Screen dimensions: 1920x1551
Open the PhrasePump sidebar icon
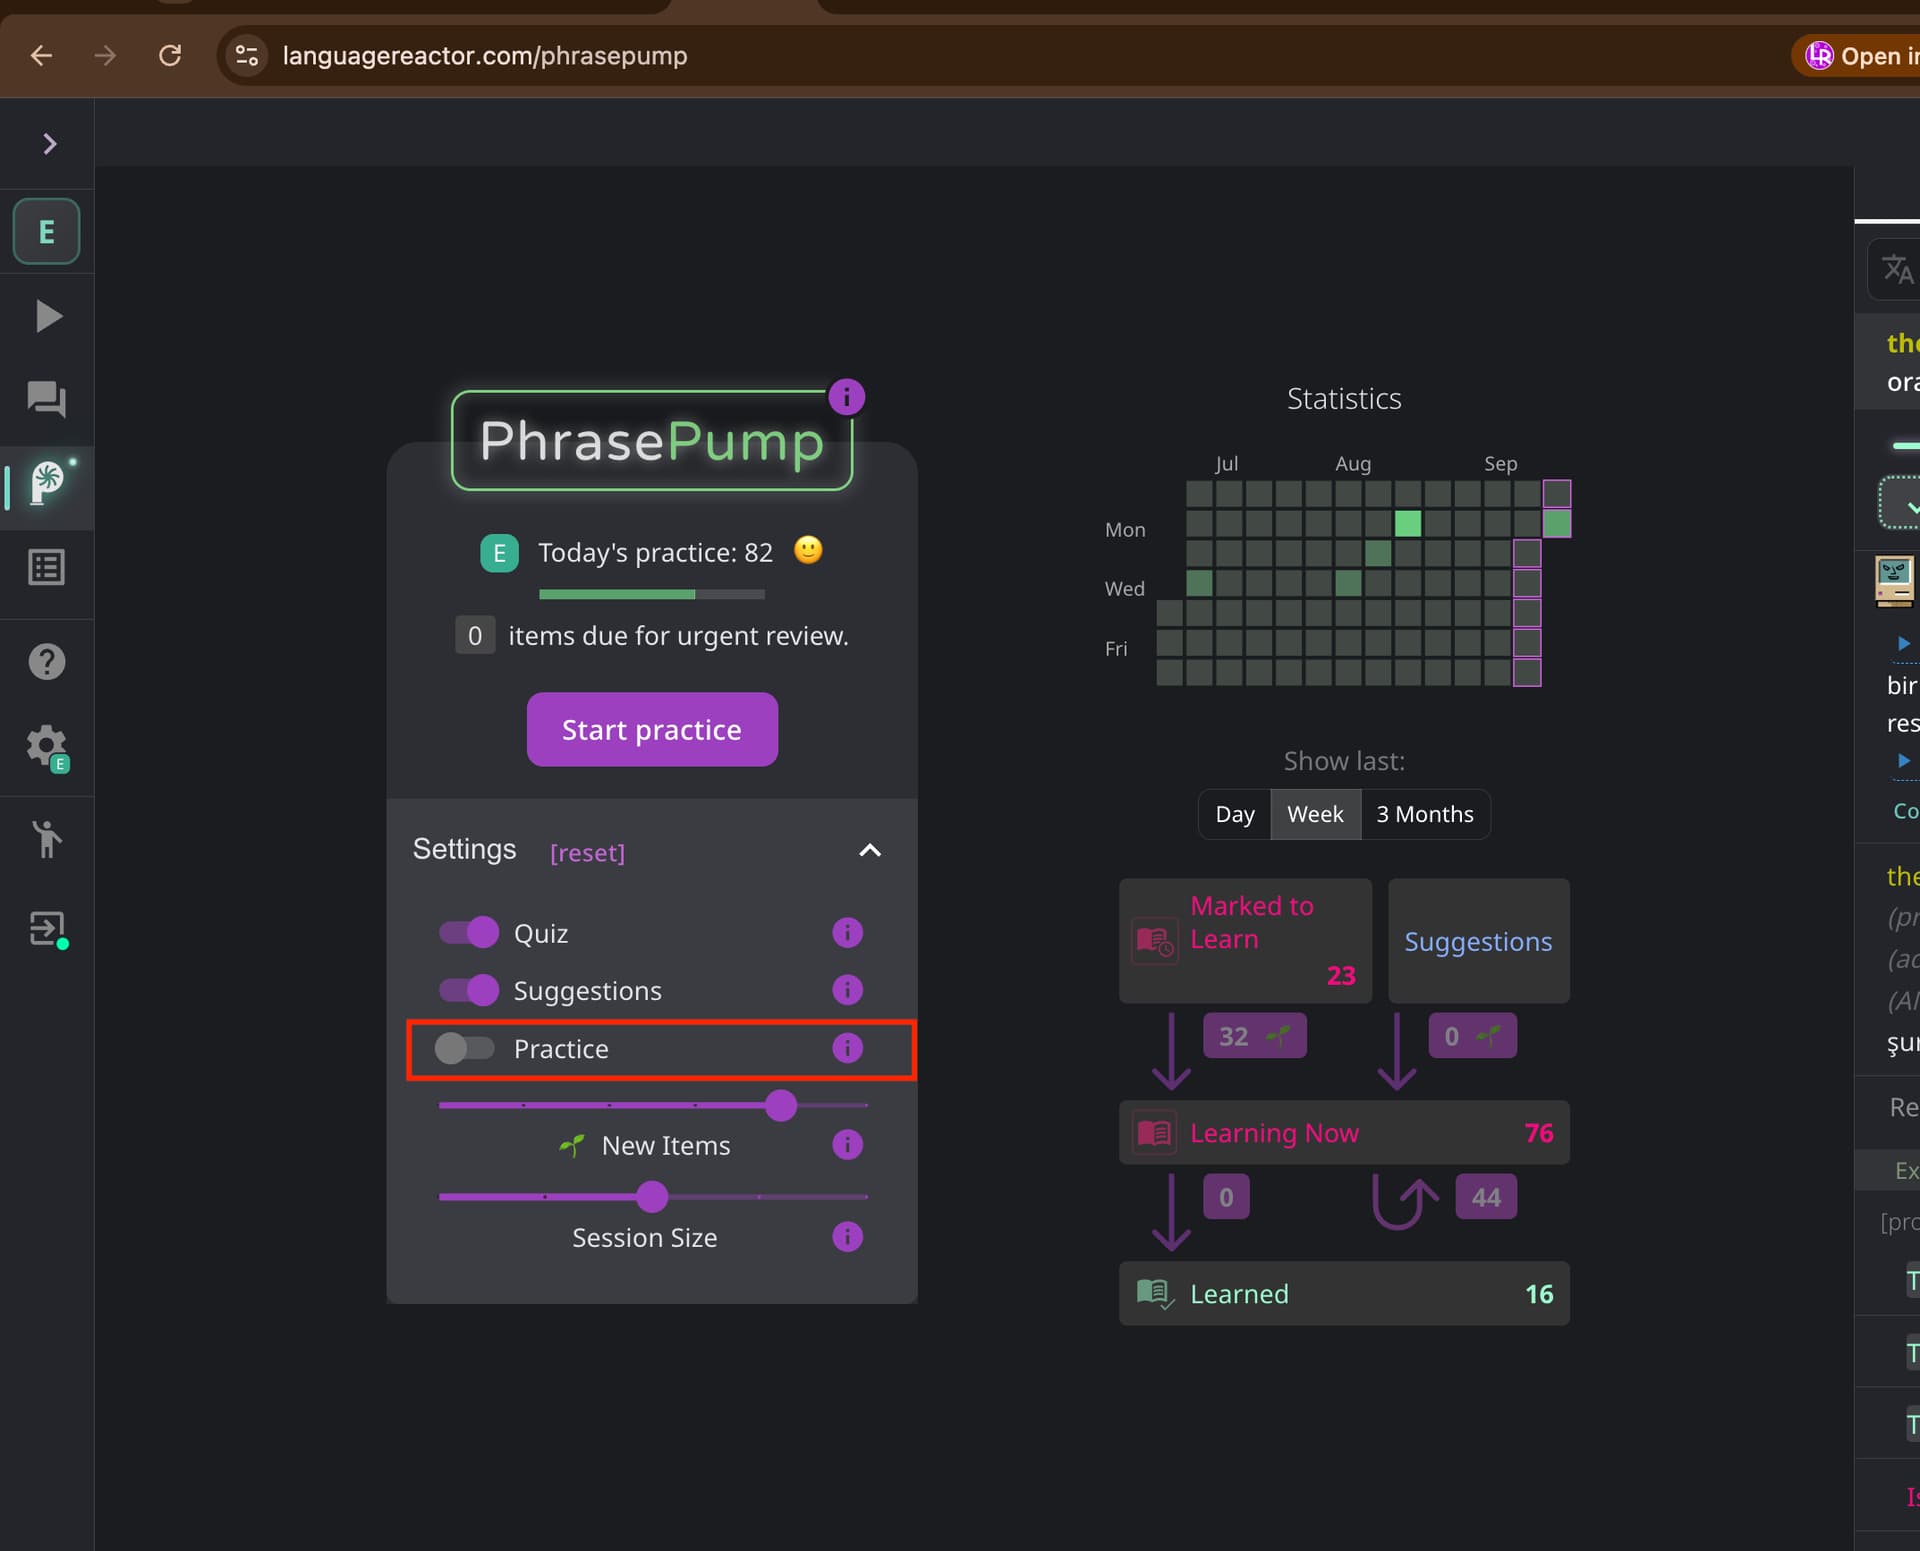(x=48, y=484)
